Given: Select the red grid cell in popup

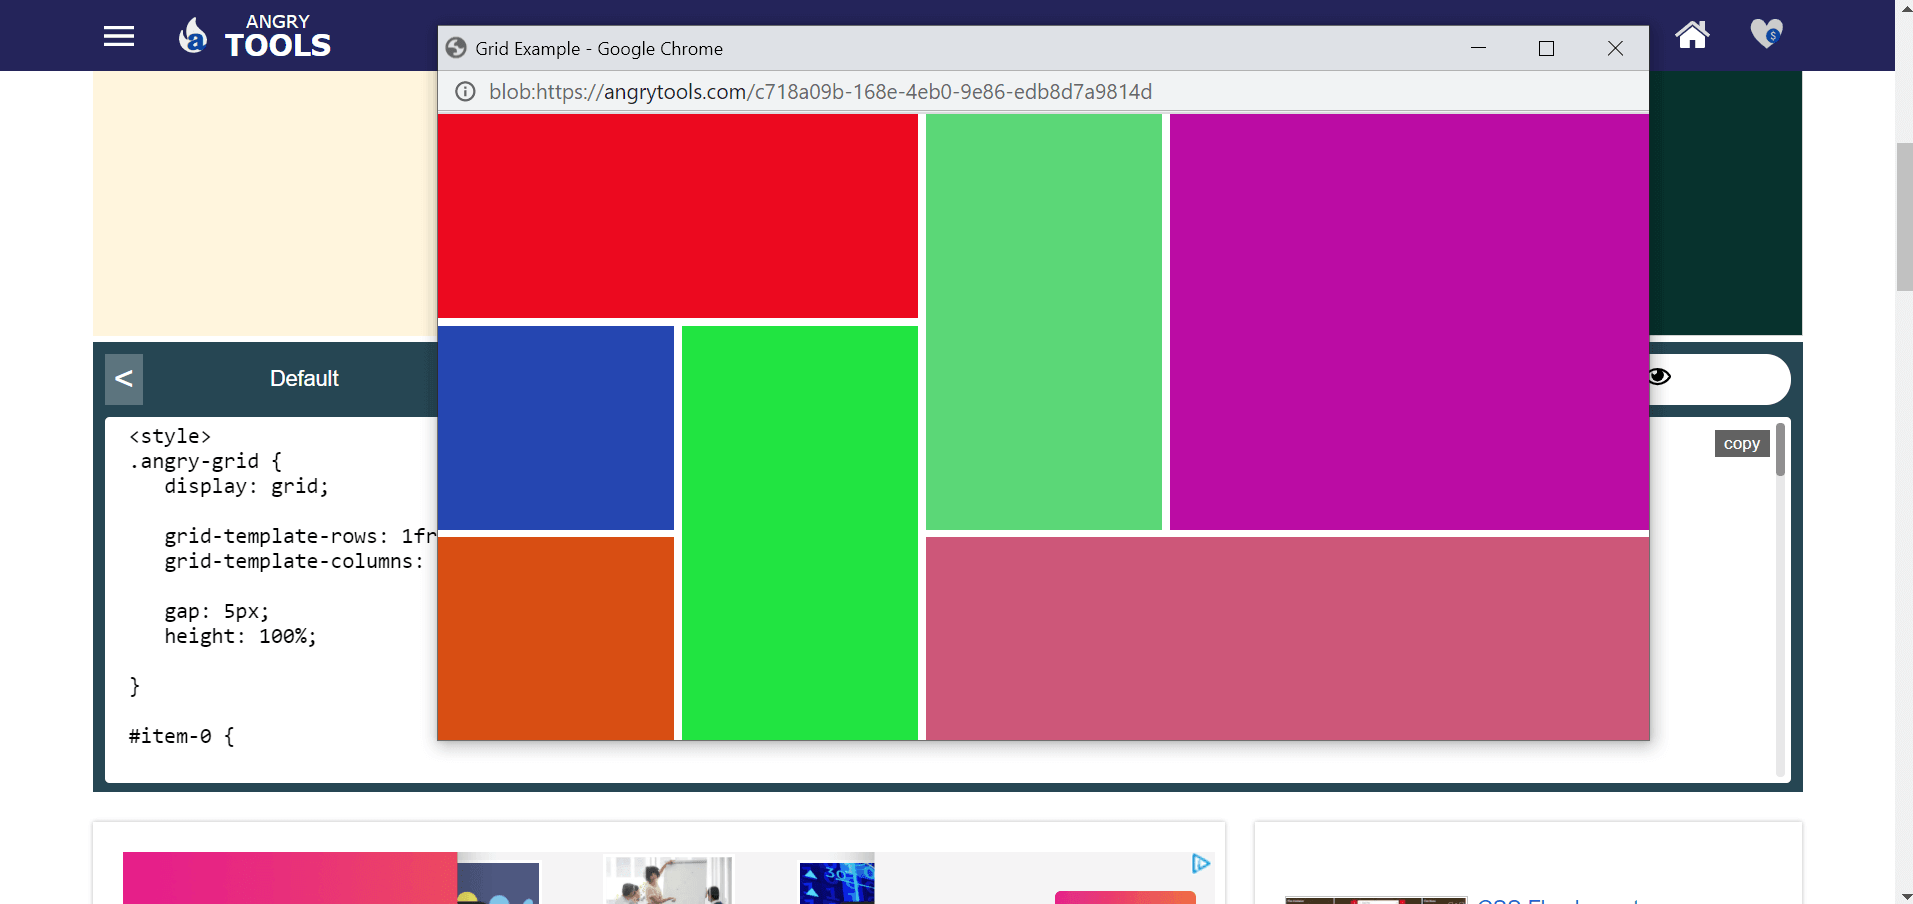Looking at the screenshot, I should tap(678, 216).
